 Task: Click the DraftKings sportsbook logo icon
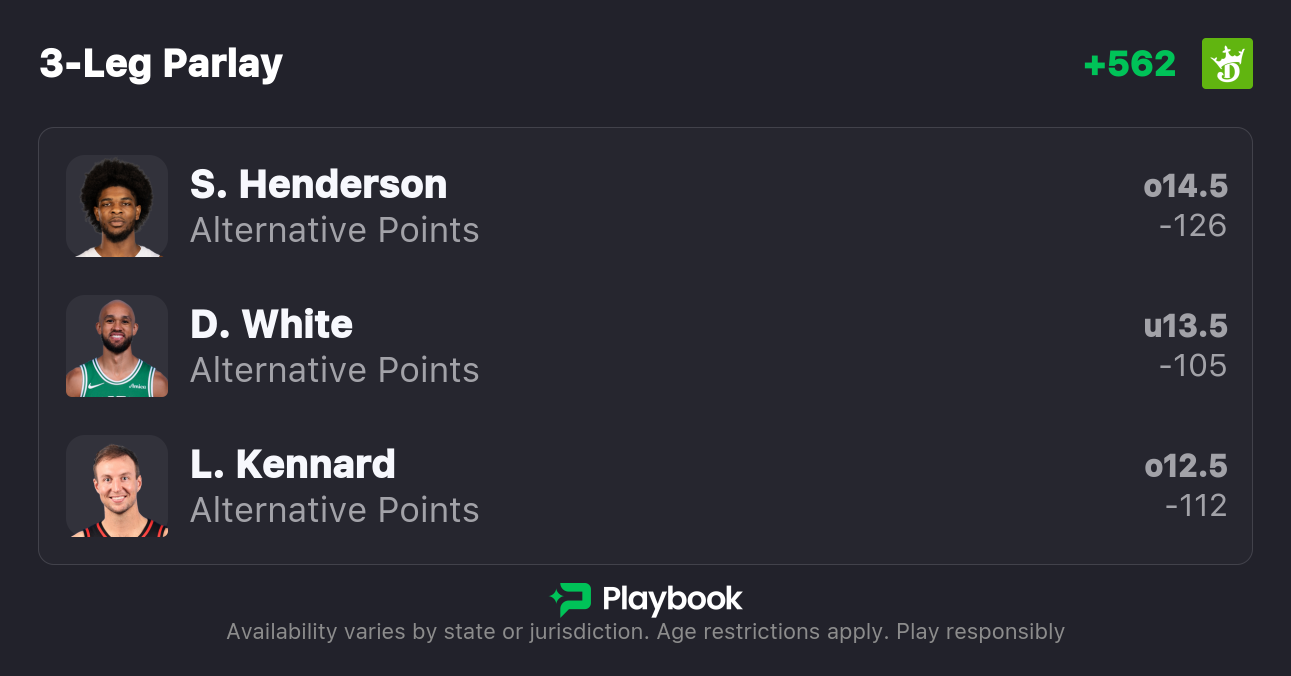1227,64
